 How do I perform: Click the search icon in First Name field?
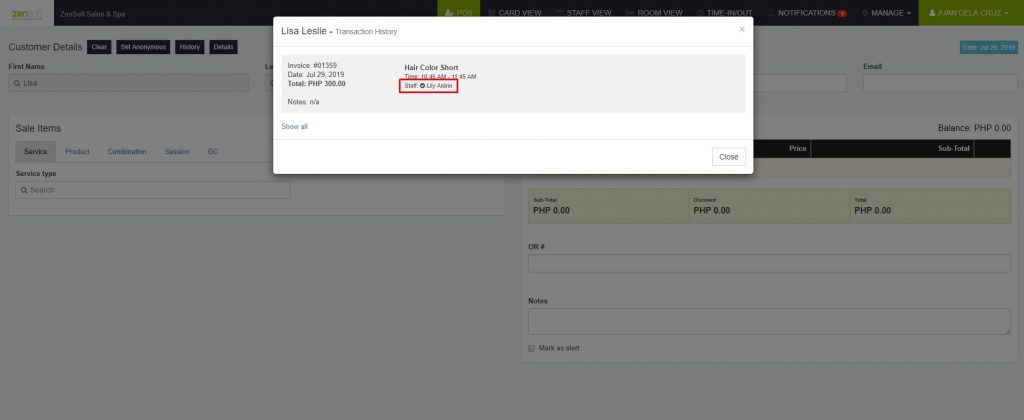click(x=15, y=84)
